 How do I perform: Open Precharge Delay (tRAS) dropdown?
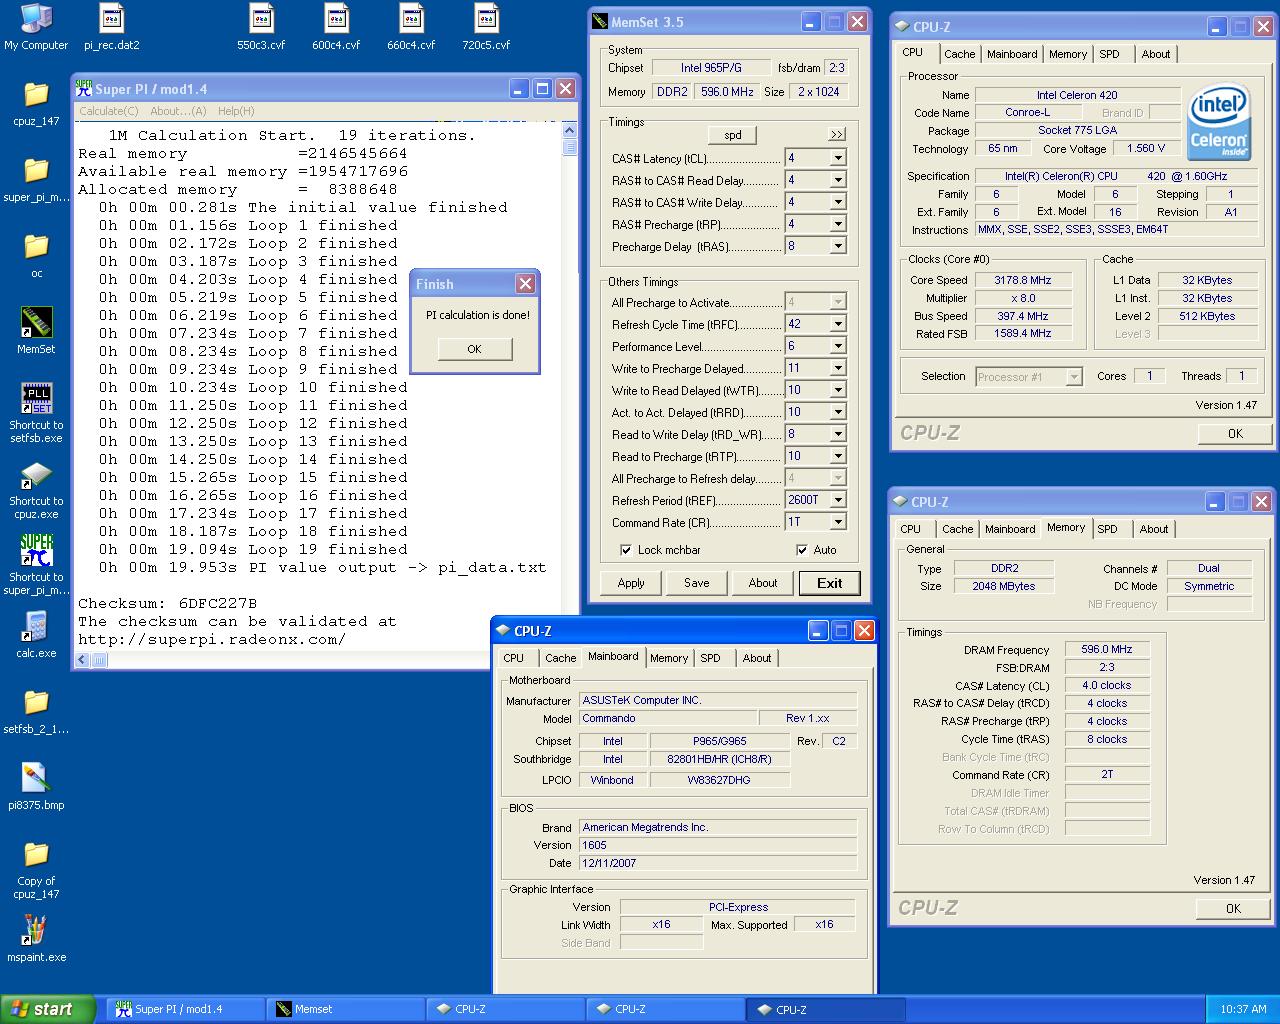[838, 246]
